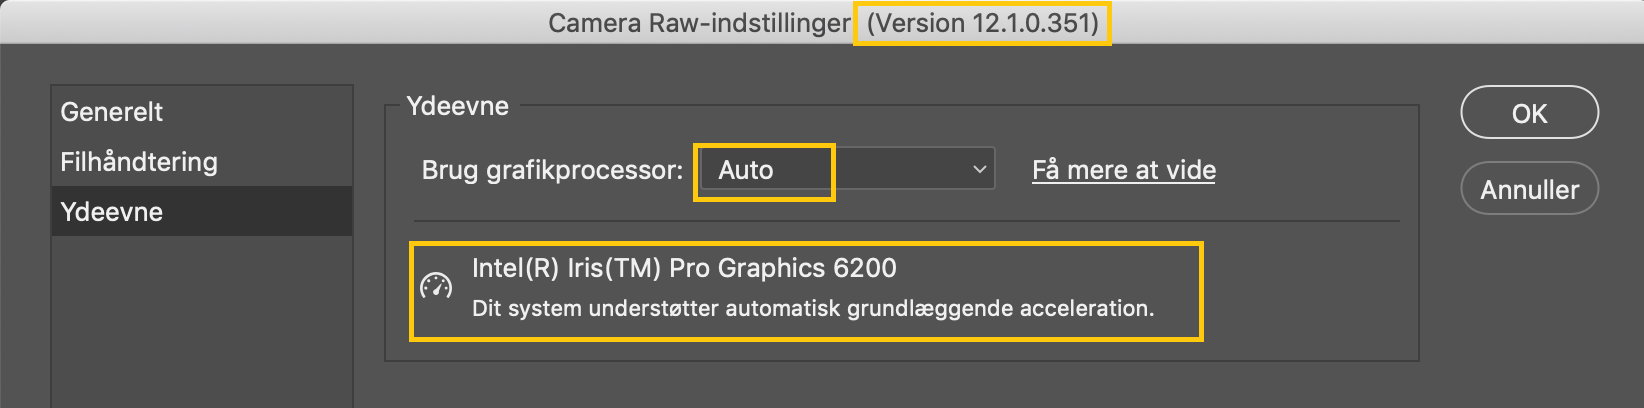Open the Få mere at vide link

pos(1124,170)
